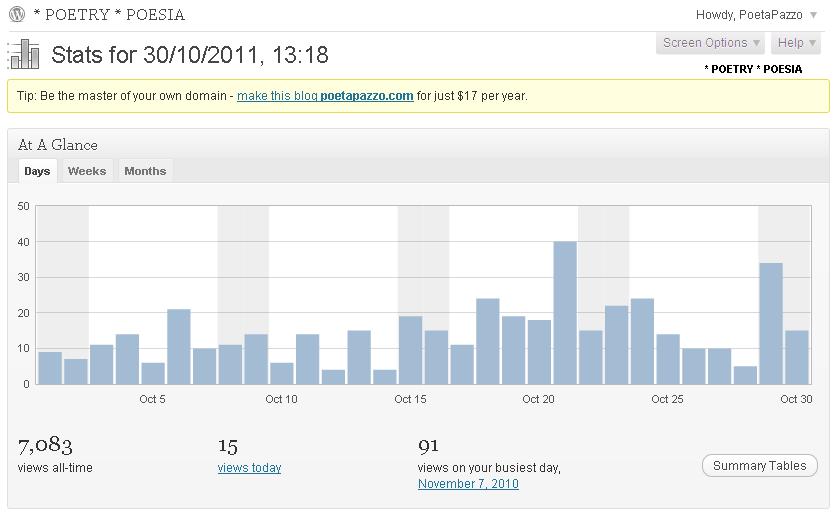Switch to the Weeks tab
Image resolution: width=836 pixels, height=516 pixels.
click(x=86, y=171)
